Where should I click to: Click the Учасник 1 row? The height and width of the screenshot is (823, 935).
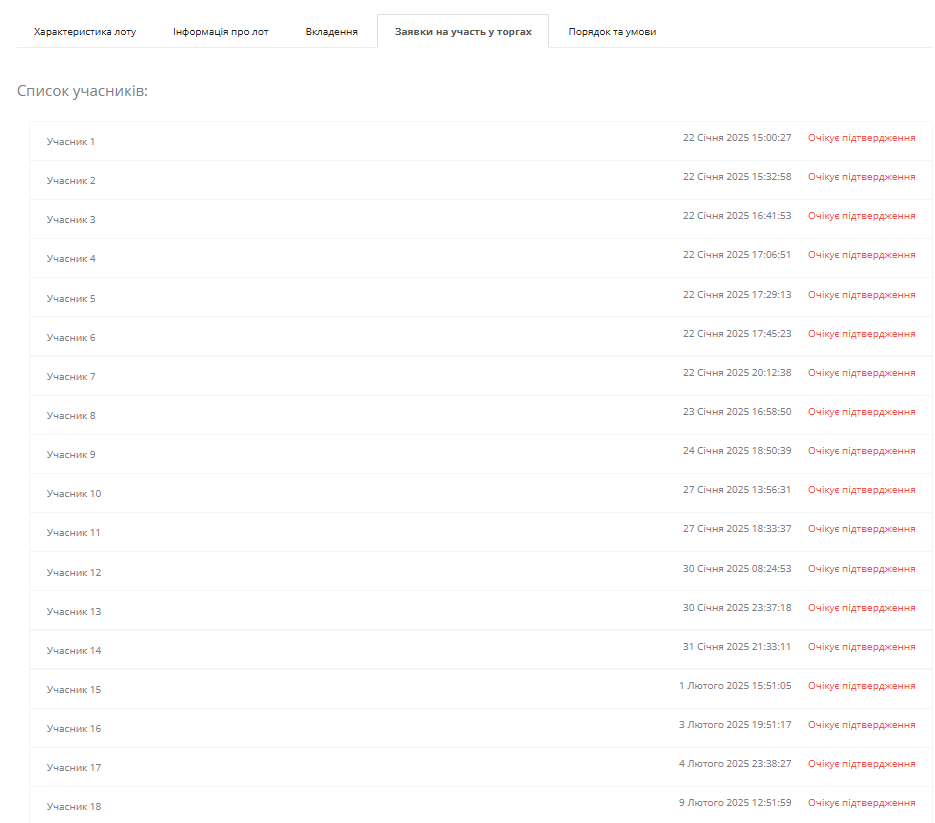click(x=71, y=142)
